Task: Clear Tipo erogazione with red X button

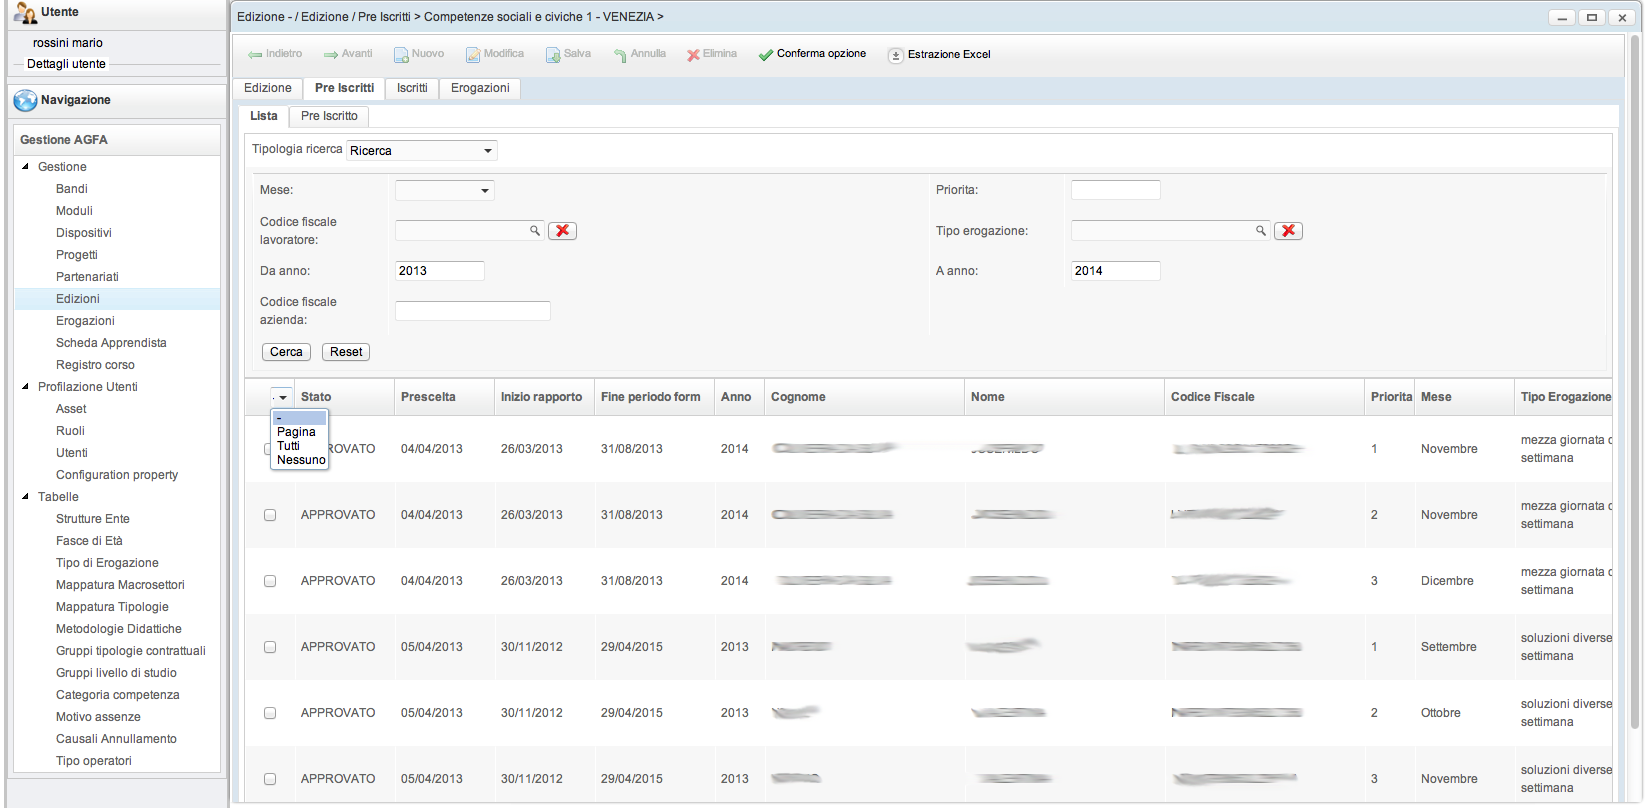Action: tap(1288, 231)
